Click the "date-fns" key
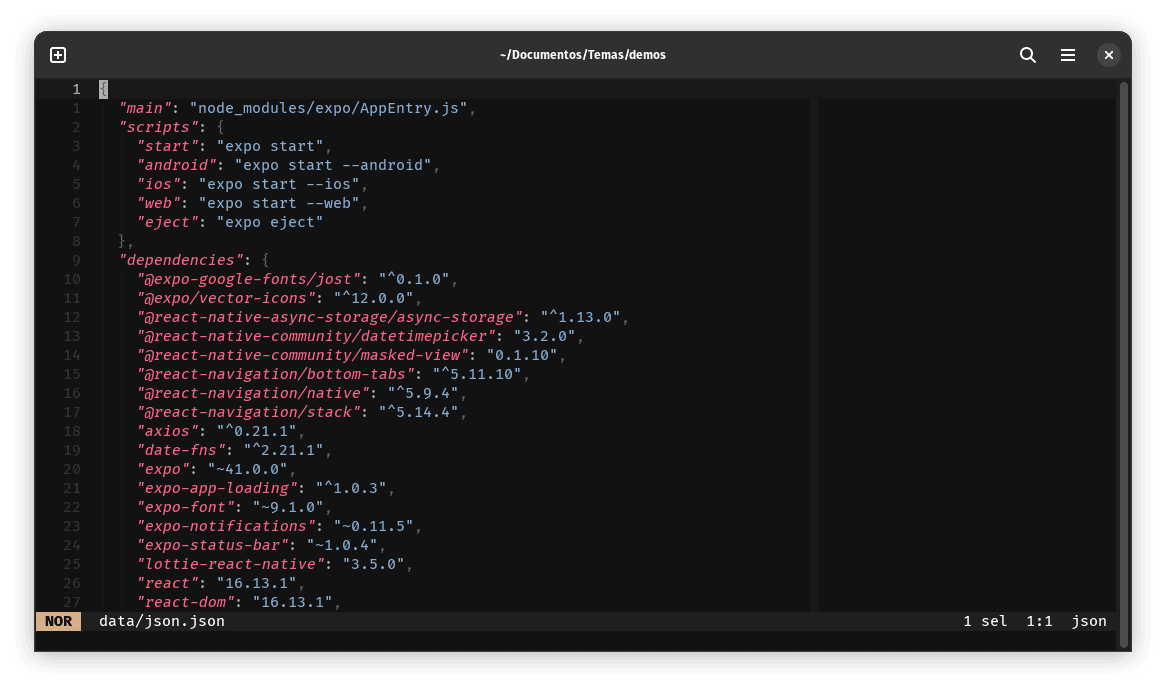 point(180,450)
